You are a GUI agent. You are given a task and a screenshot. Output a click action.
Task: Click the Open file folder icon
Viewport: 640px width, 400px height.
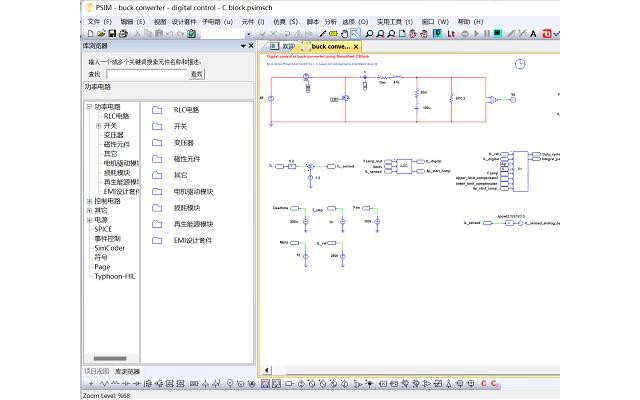point(101,34)
